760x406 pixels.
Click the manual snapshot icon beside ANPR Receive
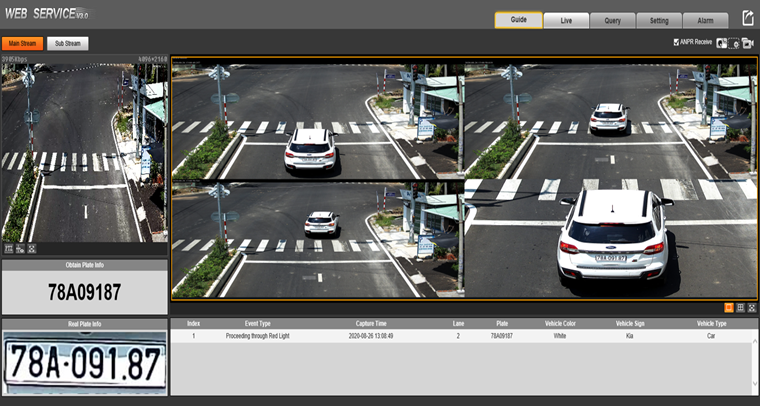(x=721, y=43)
